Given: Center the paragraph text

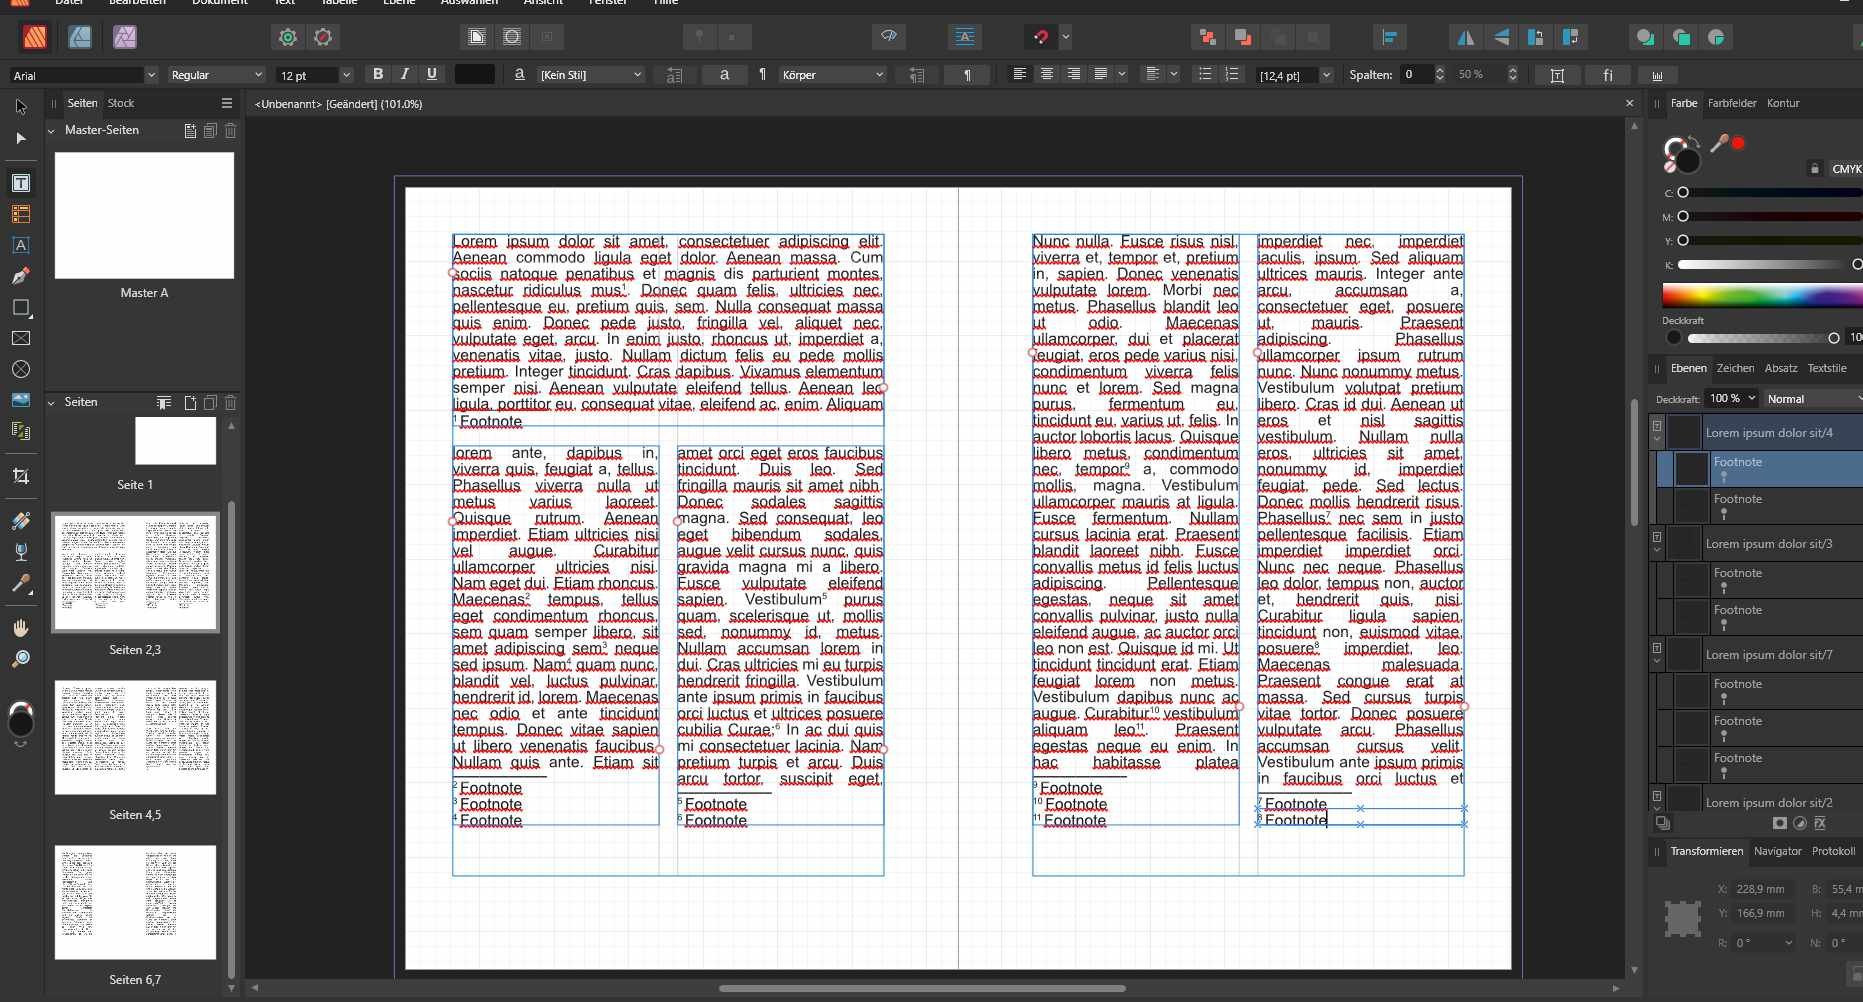Looking at the screenshot, I should click(x=1046, y=74).
